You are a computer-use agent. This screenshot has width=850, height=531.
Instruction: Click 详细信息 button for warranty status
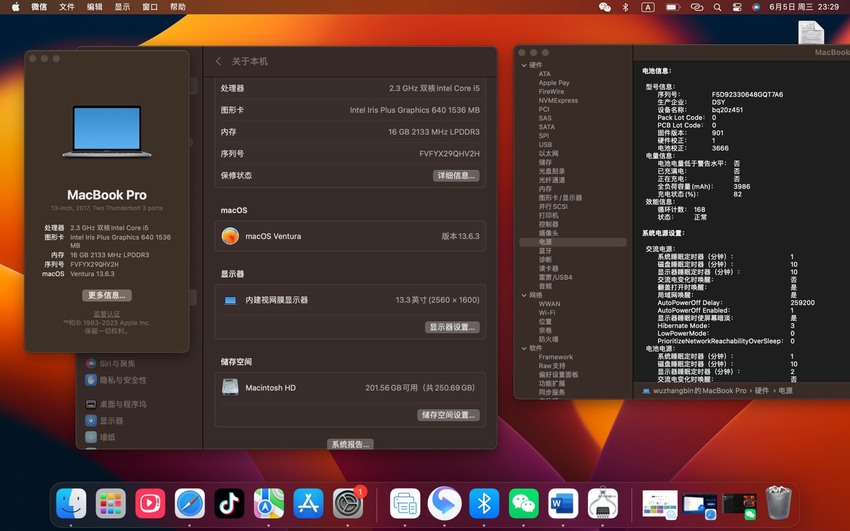456,176
